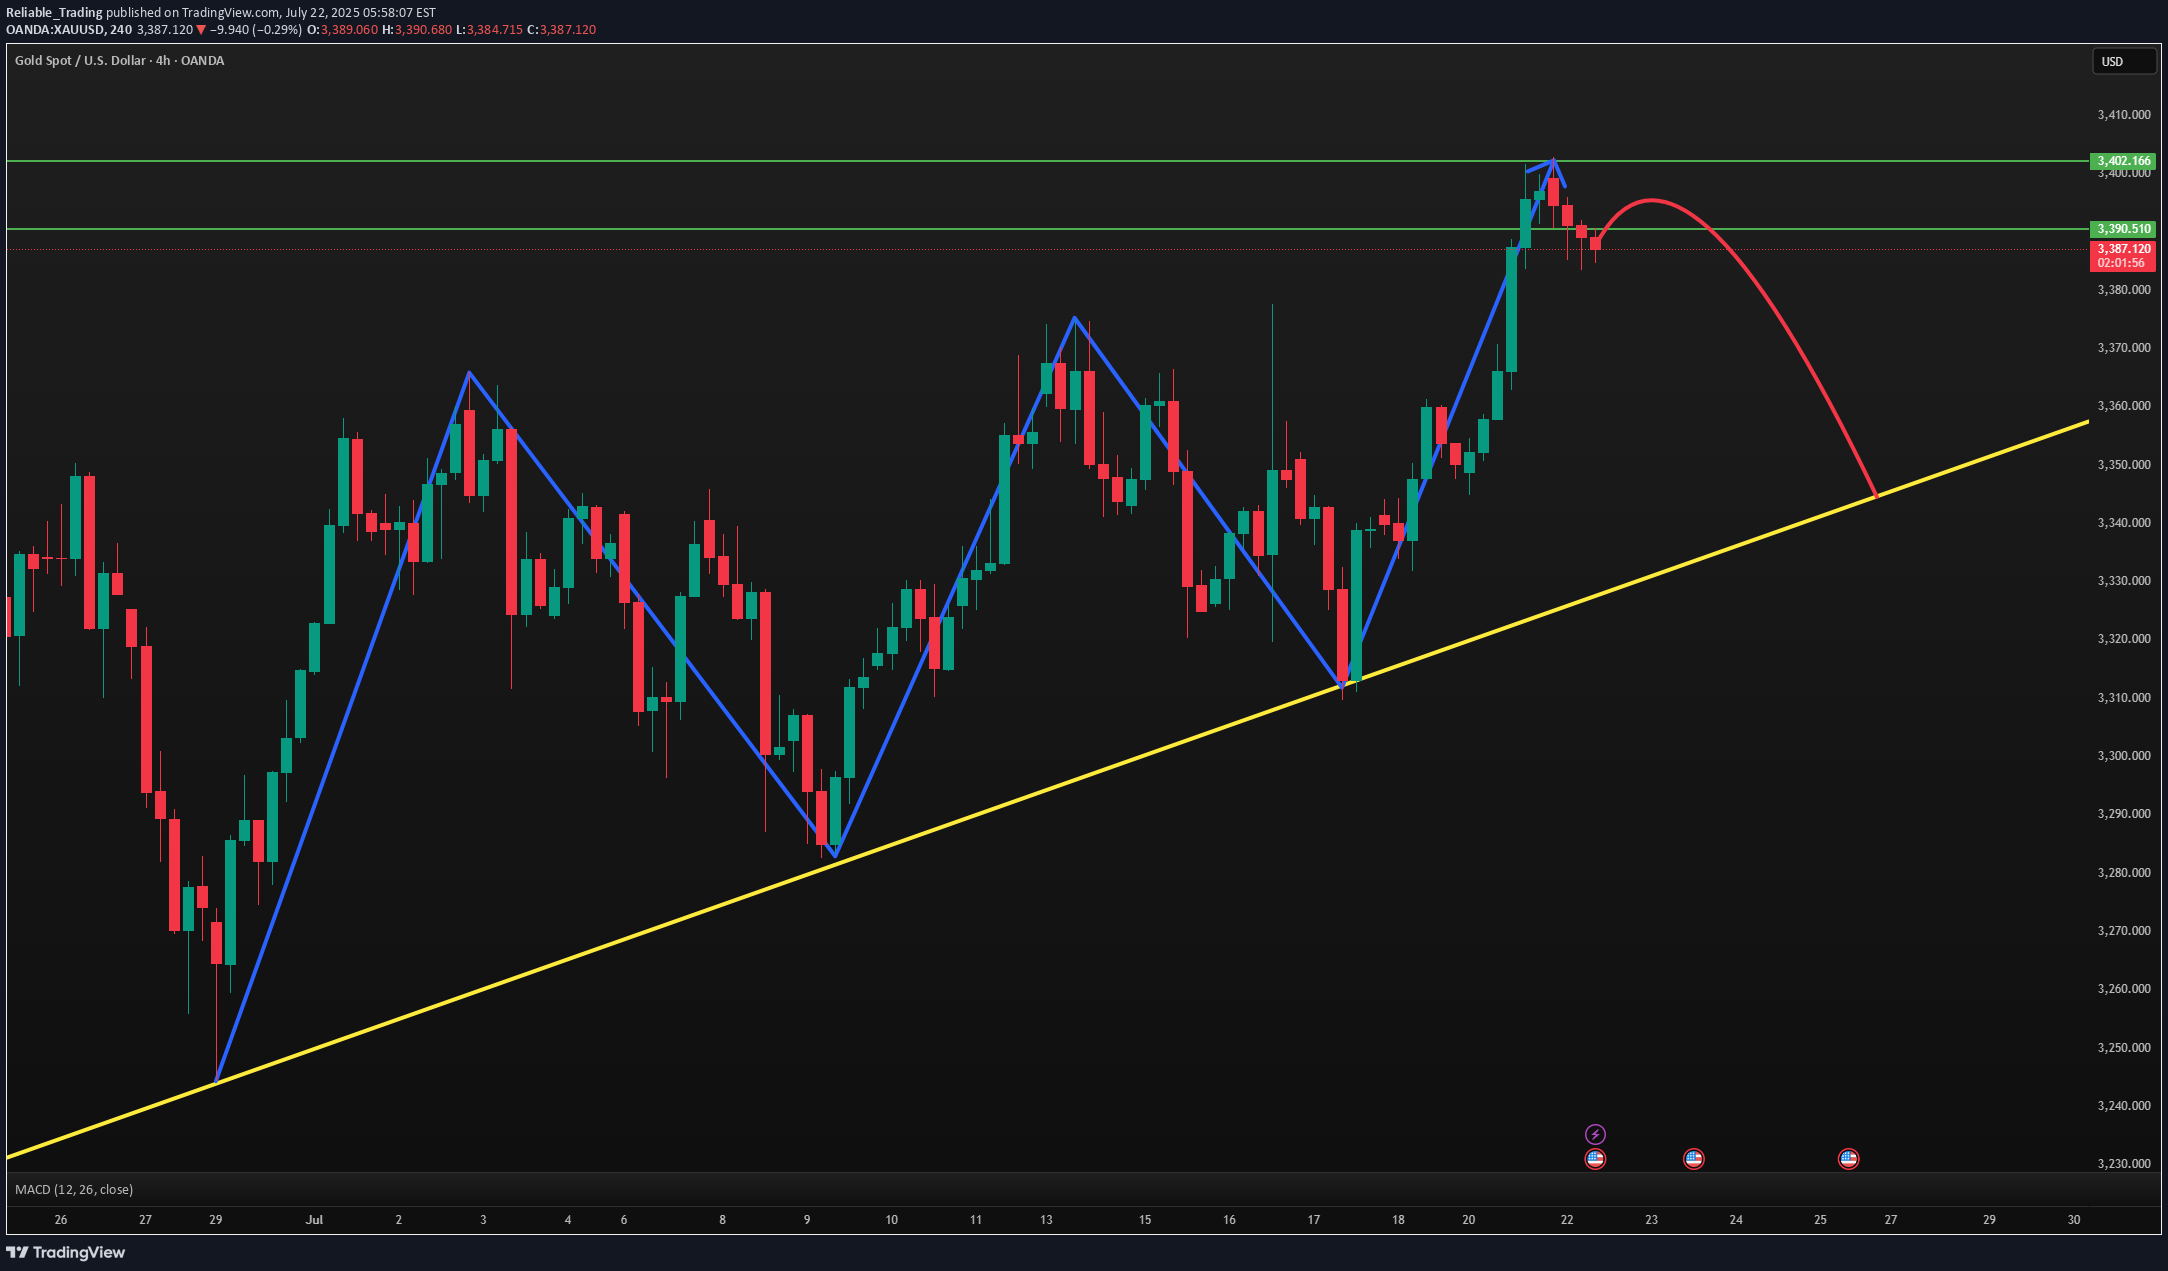Click 3,410.000 on the price axis
2168x1271 pixels.
tap(2124, 115)
